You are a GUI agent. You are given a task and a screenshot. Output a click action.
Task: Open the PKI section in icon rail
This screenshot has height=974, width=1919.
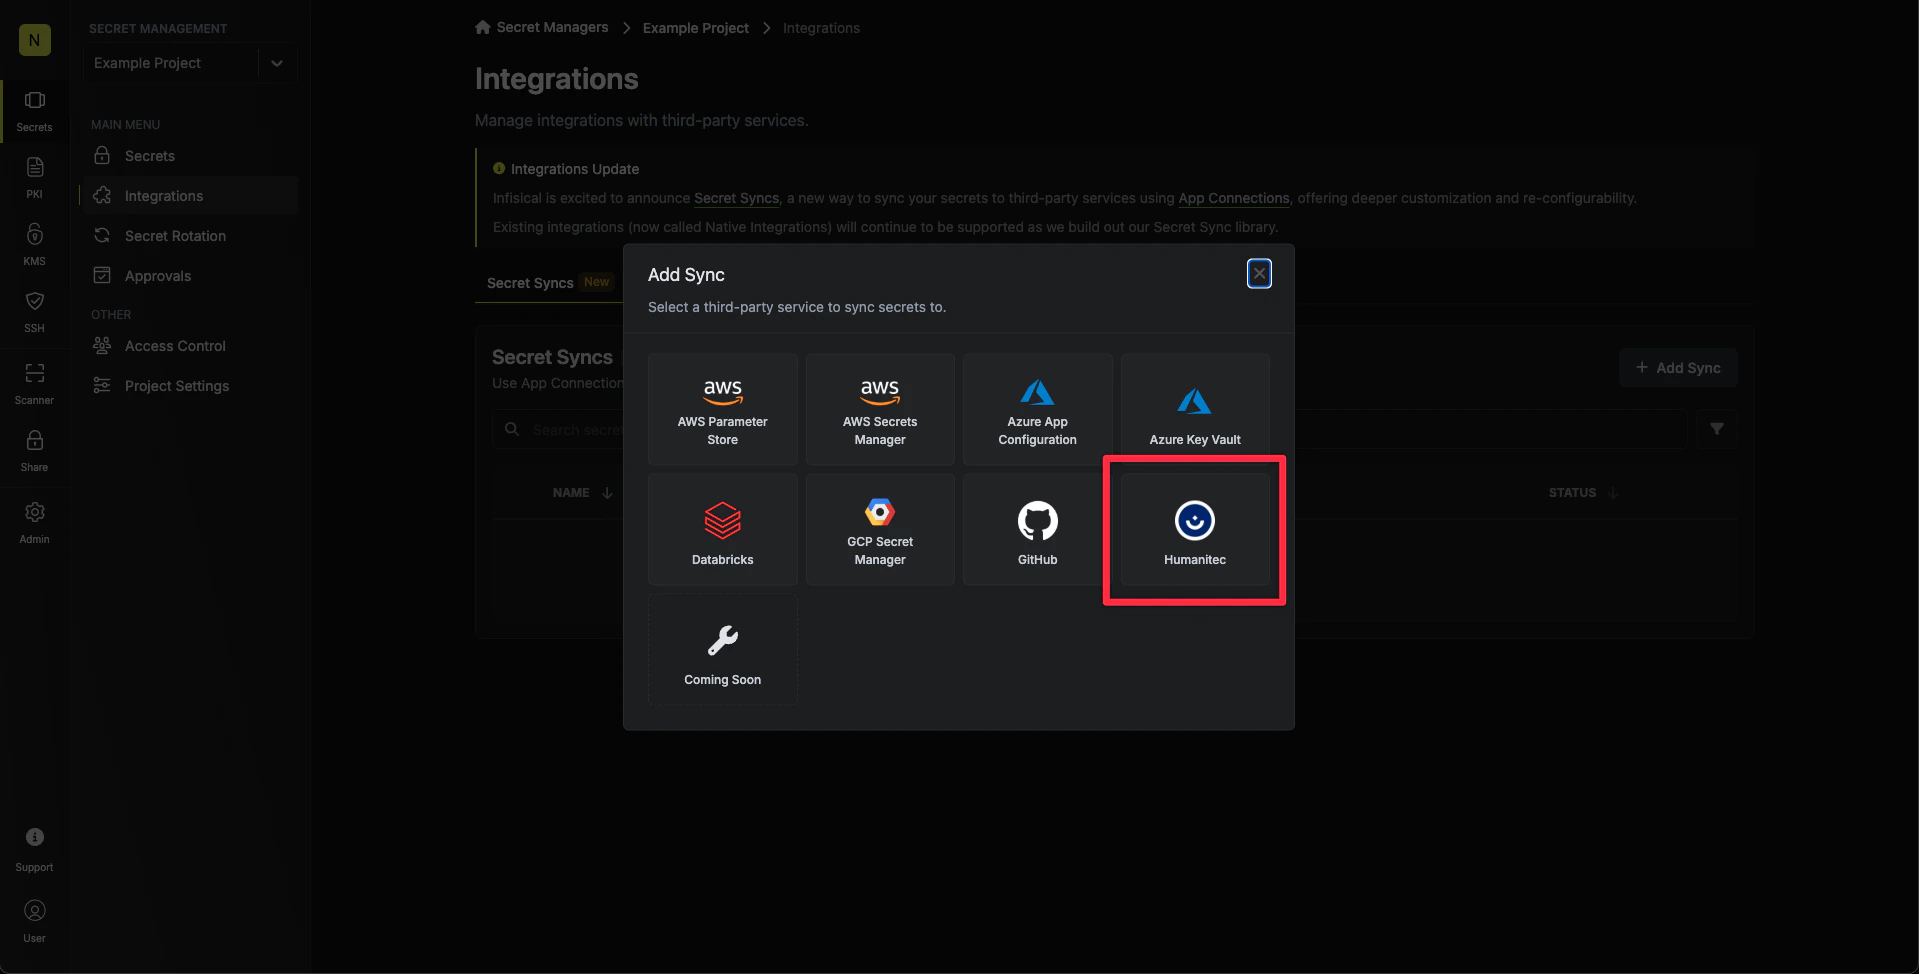point(35,178)
